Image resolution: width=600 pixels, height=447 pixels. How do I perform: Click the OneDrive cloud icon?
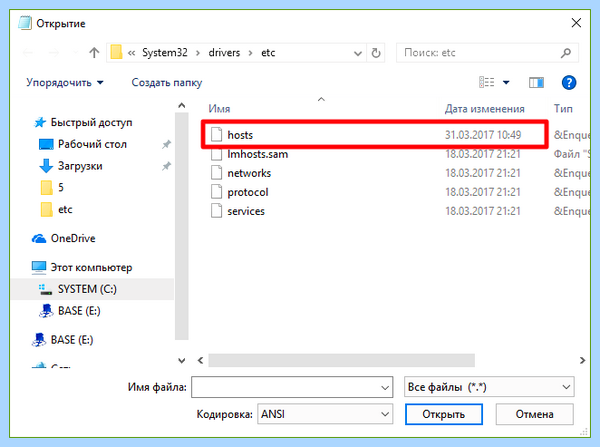(39, 238)
